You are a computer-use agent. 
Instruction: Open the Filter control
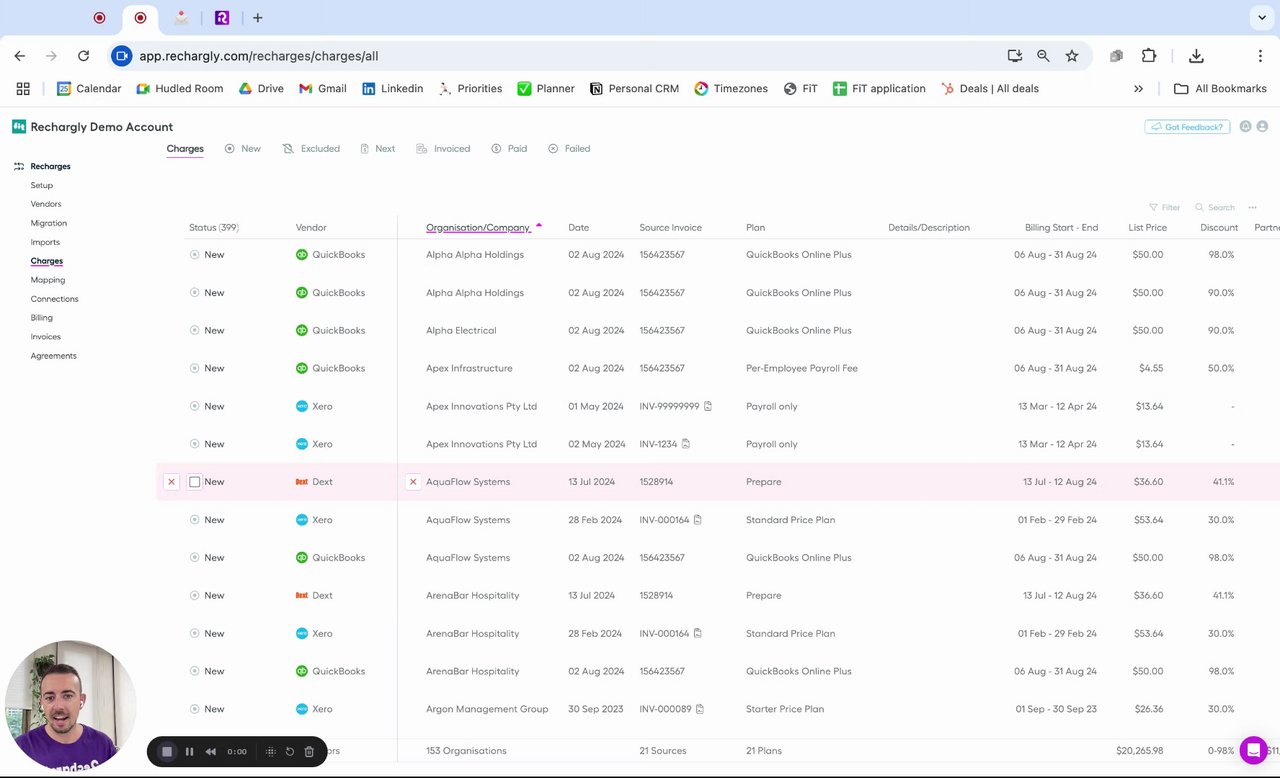click(1165, 208)
